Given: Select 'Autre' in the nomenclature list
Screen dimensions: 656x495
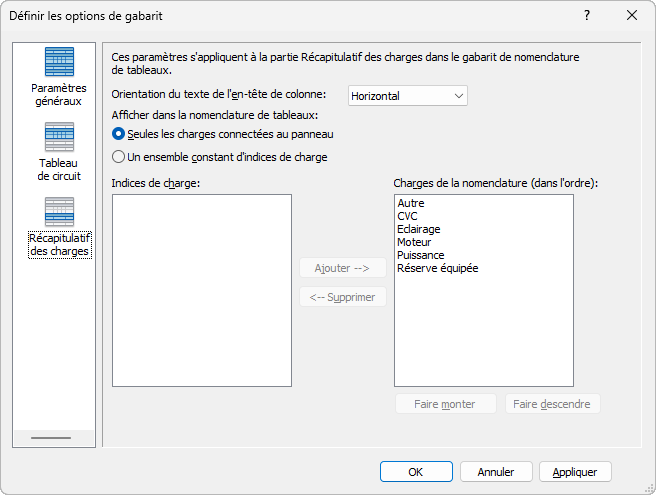Looking at the screenshot, I should tap(411, 204).
